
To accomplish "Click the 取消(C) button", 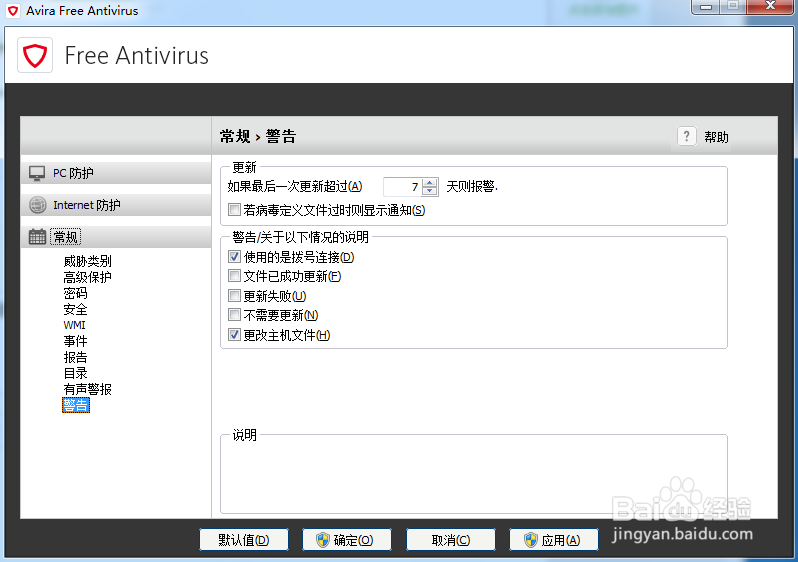I will pos(450,540).
